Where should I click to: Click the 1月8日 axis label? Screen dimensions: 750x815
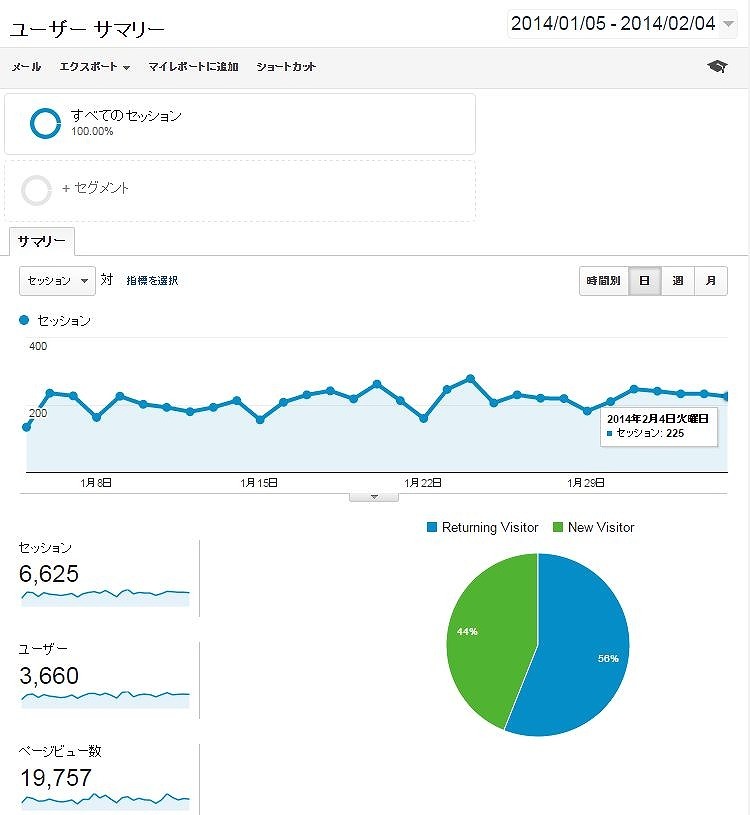tap(96, 483)
